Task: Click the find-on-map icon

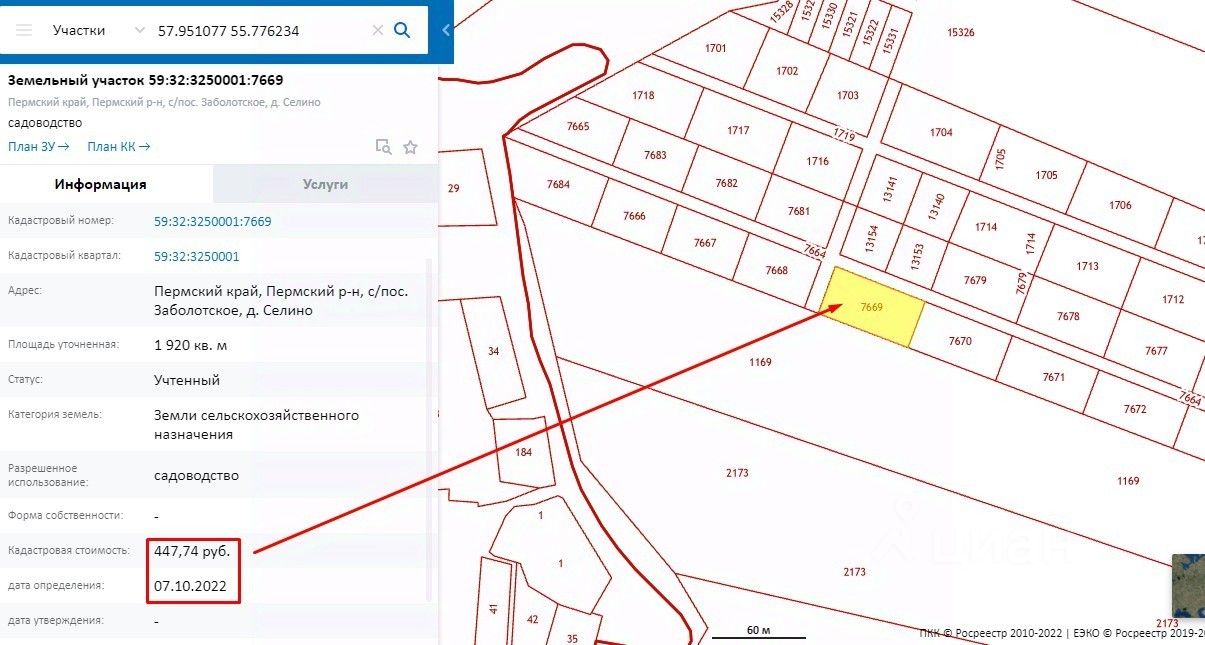Action: pyautogui.click(x=383, y=147)
